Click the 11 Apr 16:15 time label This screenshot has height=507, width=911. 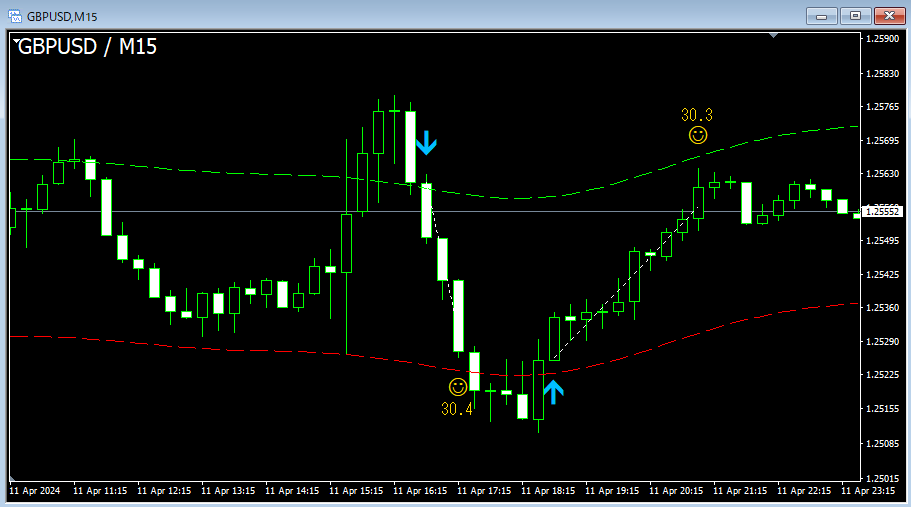[x=420, y=491]
